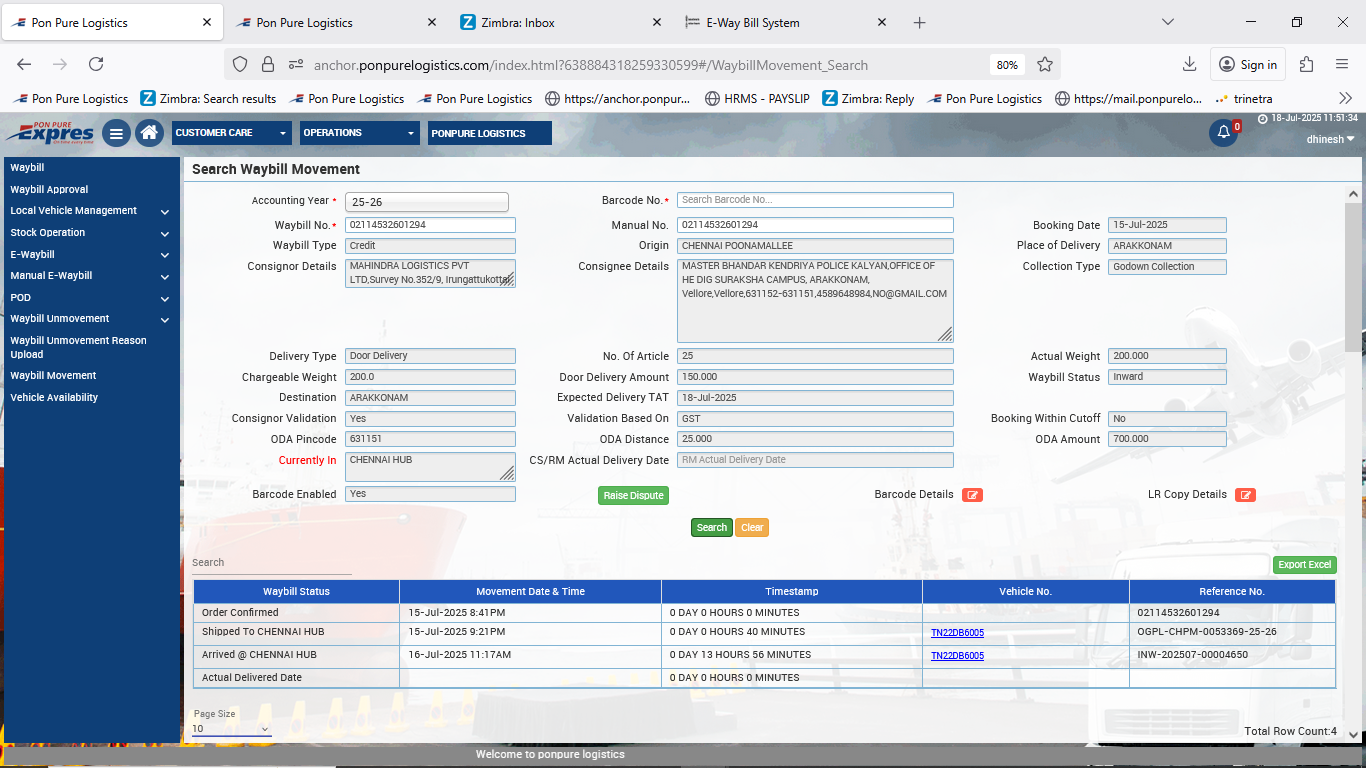
Task: Click the Barcode Details edit icon
Action: point(972,495)
